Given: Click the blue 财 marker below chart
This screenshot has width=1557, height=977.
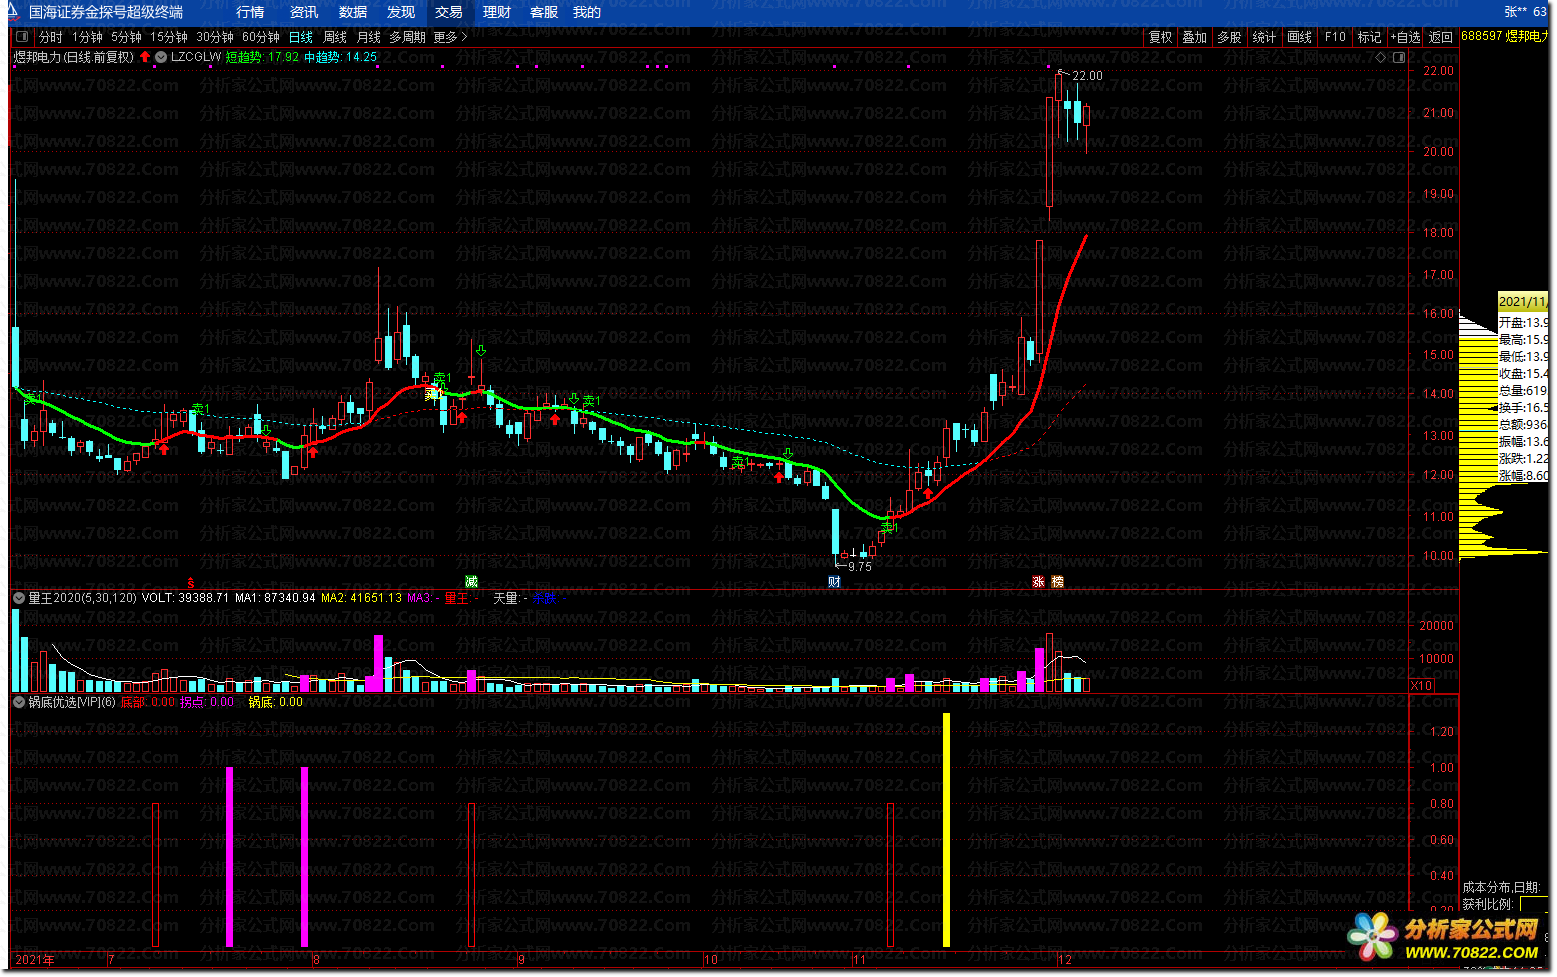Looking at the screenshot, I should coord(834,581).
